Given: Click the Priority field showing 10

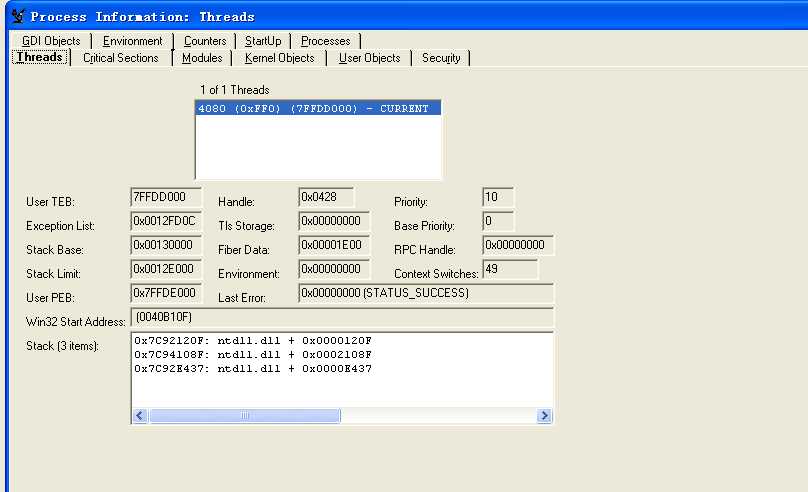Looking at the screenshot, I should (498, 197).
